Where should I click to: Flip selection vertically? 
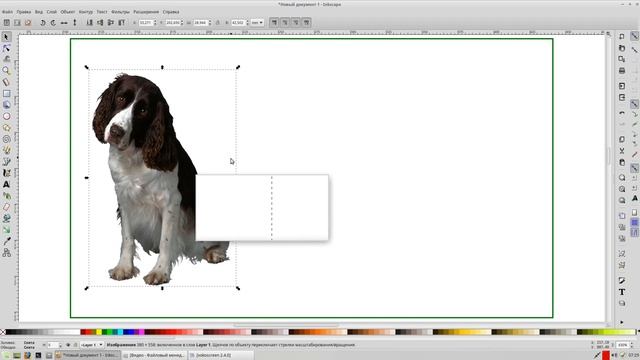pyautogui.click(x=75, y=22)
